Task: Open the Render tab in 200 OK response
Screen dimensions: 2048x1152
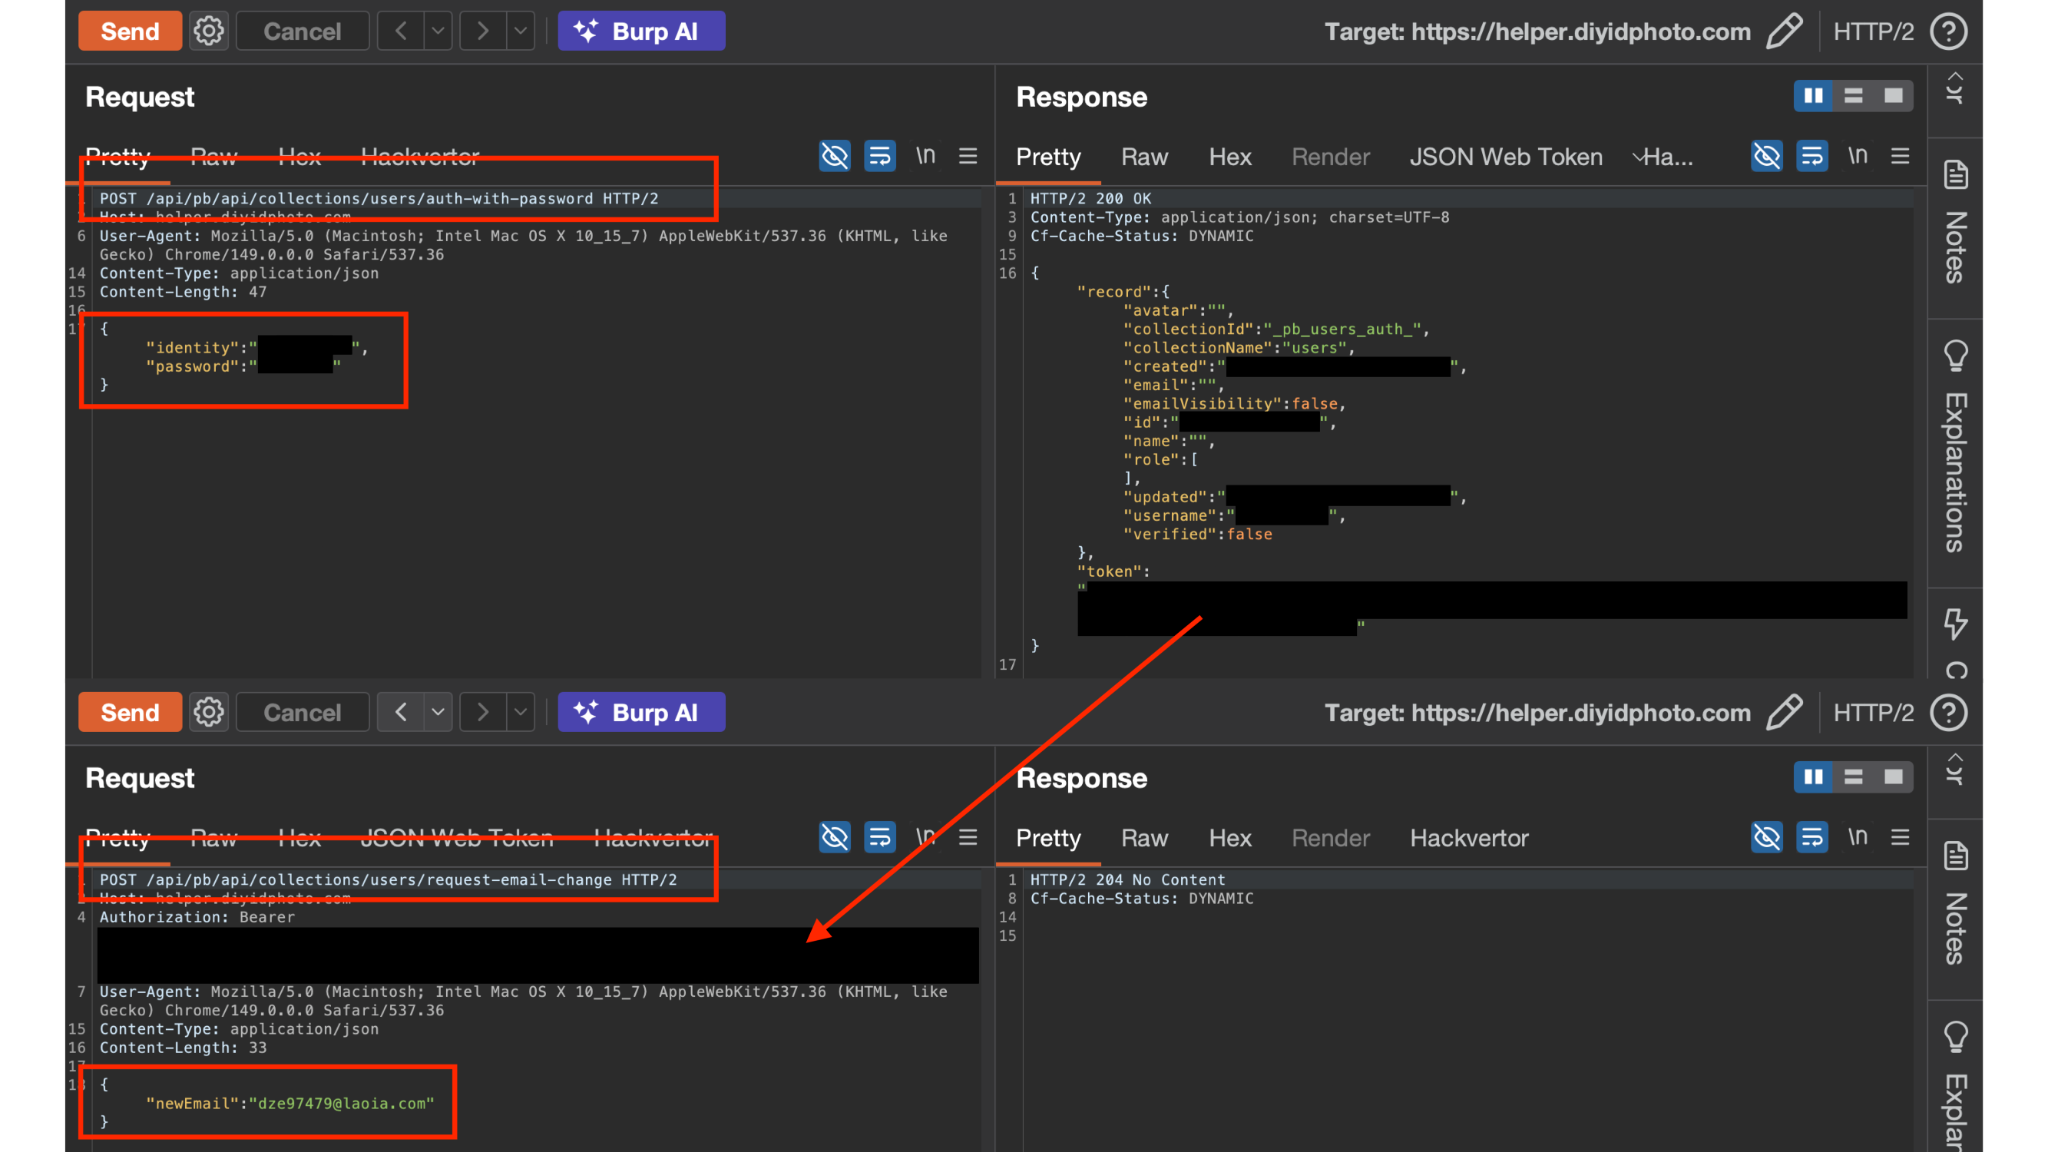Action: click(x=1330, y=157)
